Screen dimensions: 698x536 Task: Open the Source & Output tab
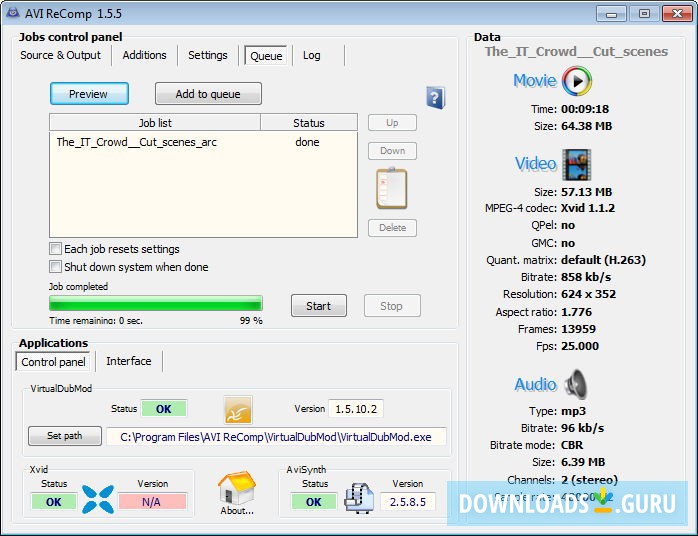coord(61,55)
